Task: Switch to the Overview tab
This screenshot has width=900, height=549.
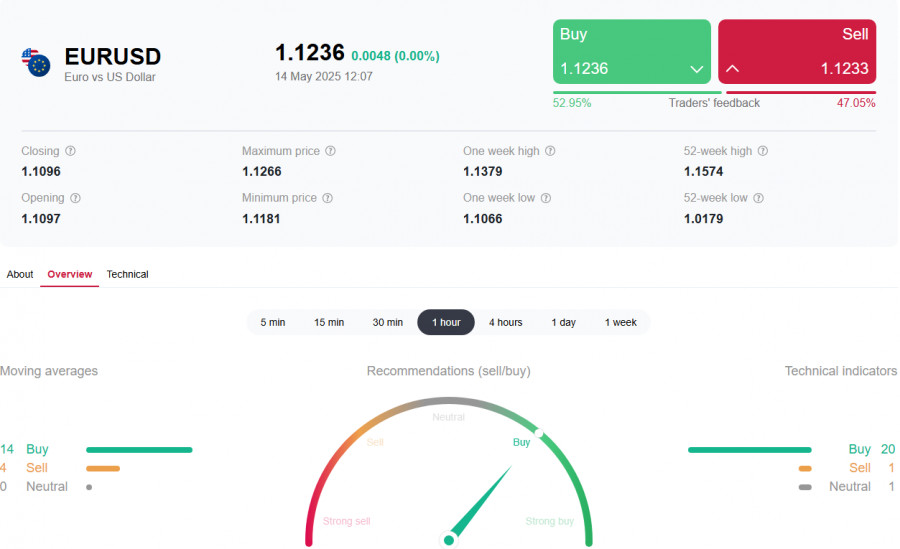Action: [69, 274]
